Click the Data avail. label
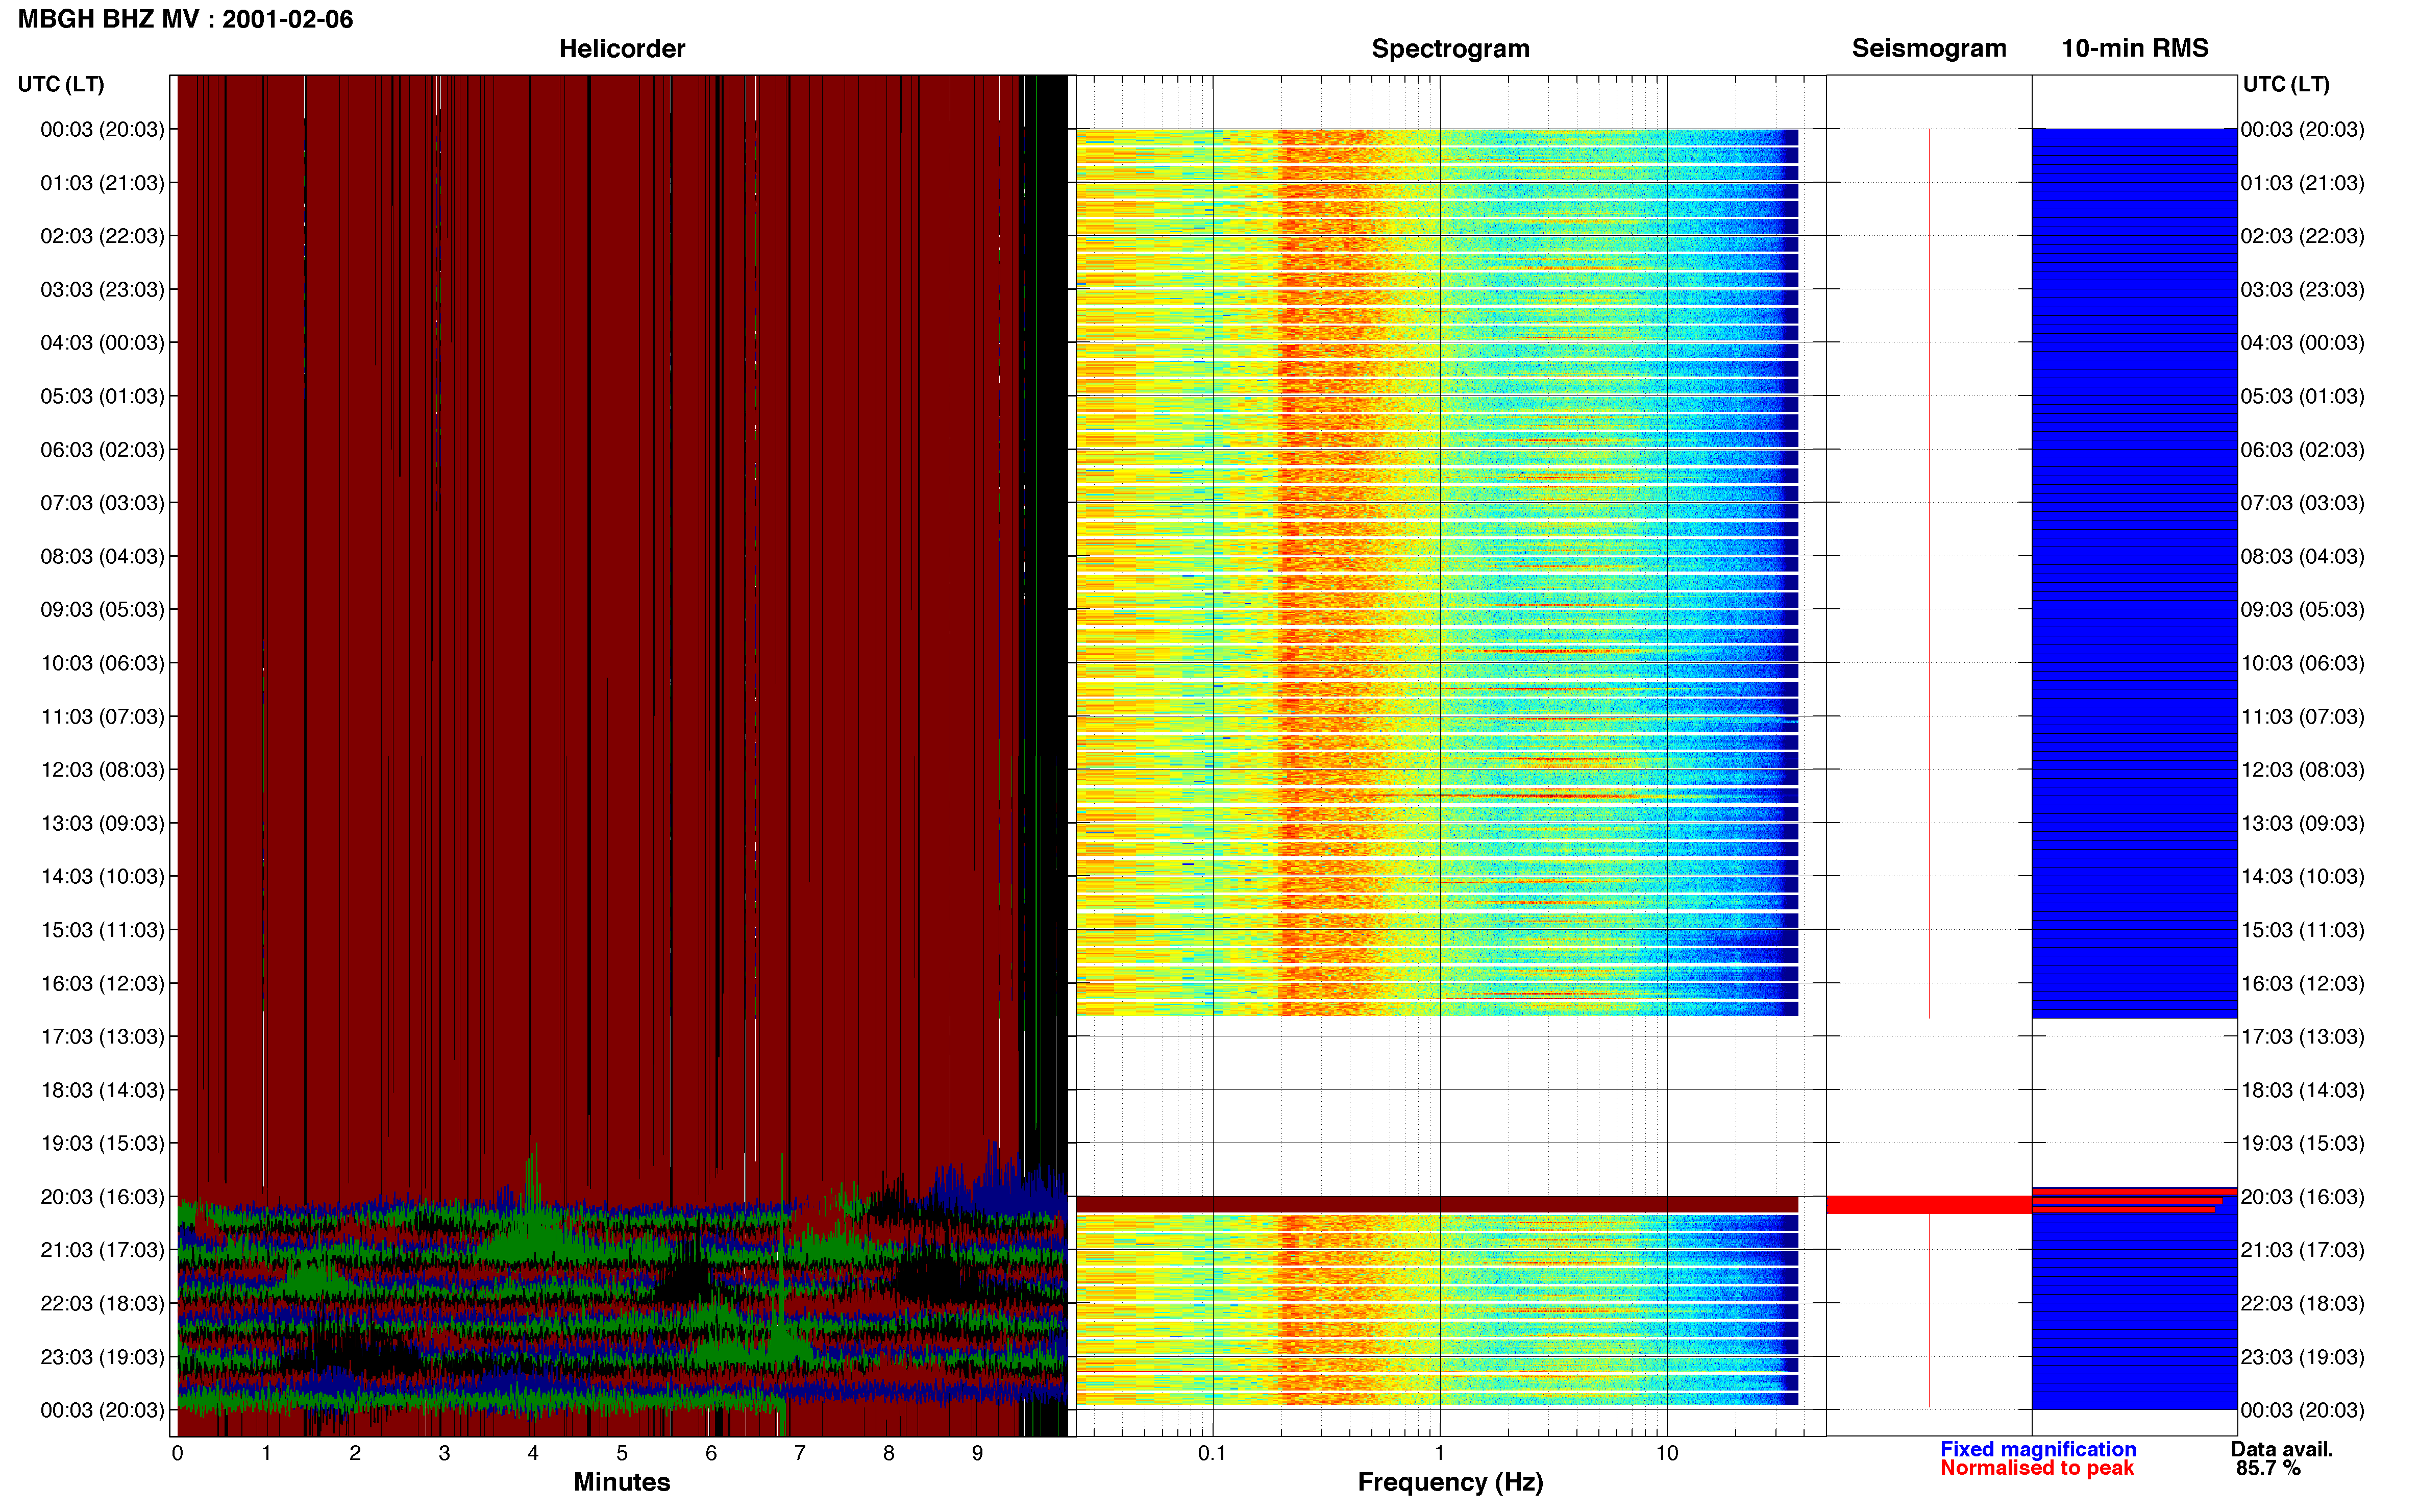 coord(2281,1449)
